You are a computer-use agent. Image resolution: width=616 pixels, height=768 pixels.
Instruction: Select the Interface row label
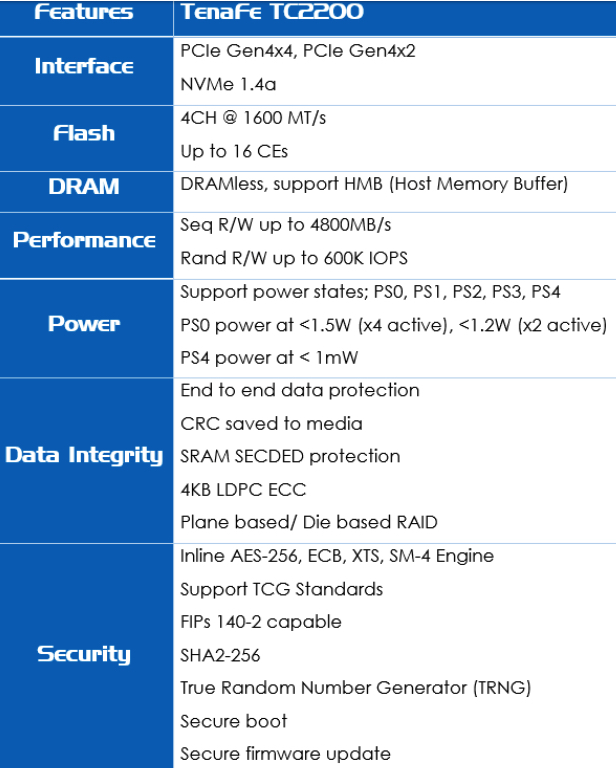click(x=84, y=66)
